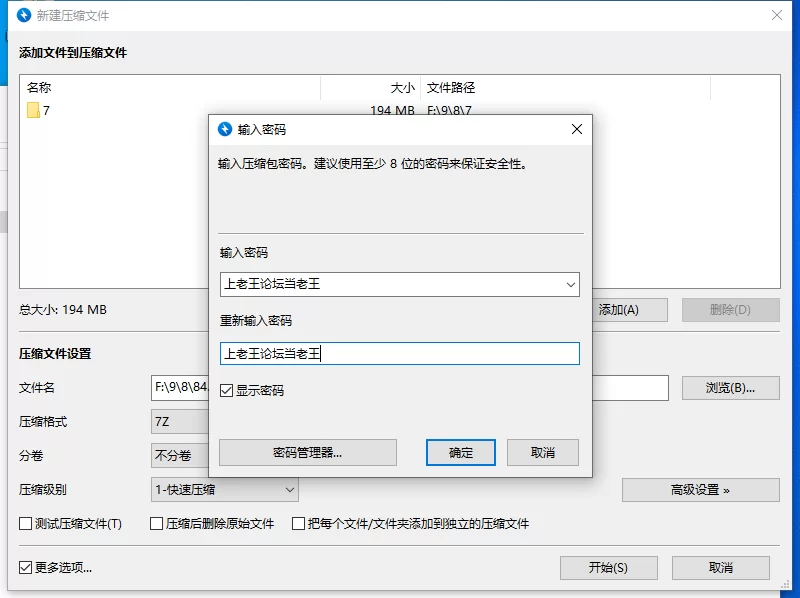
Task: Uncheck the 更多选项... checkbox
Action: 26,567
